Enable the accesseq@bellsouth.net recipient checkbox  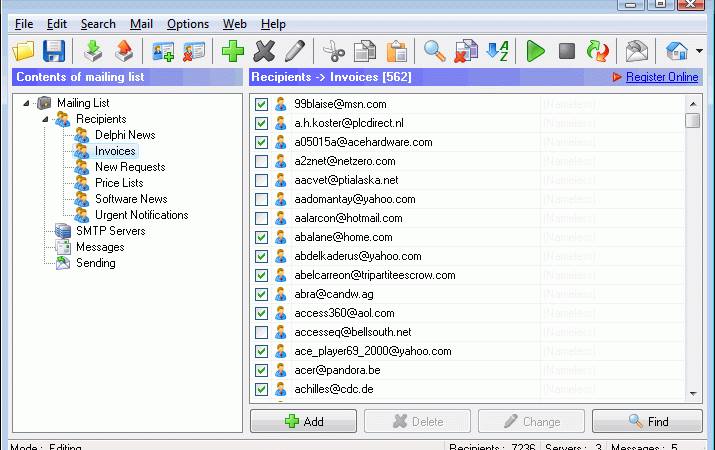[x=261, y=332]
